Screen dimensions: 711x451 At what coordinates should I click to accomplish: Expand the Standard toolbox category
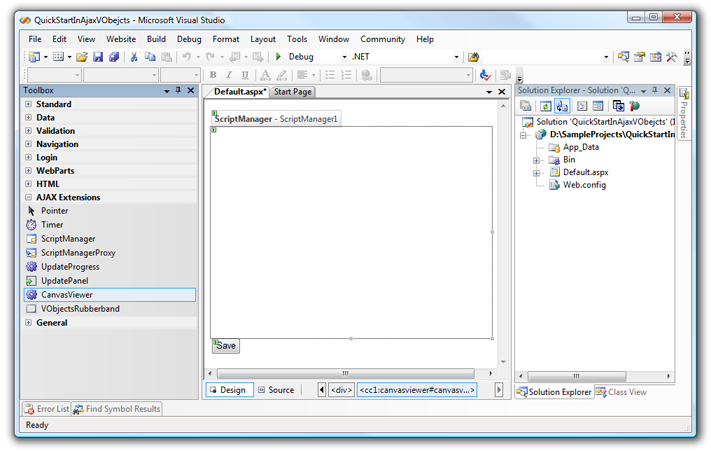(x=28, y=104)
